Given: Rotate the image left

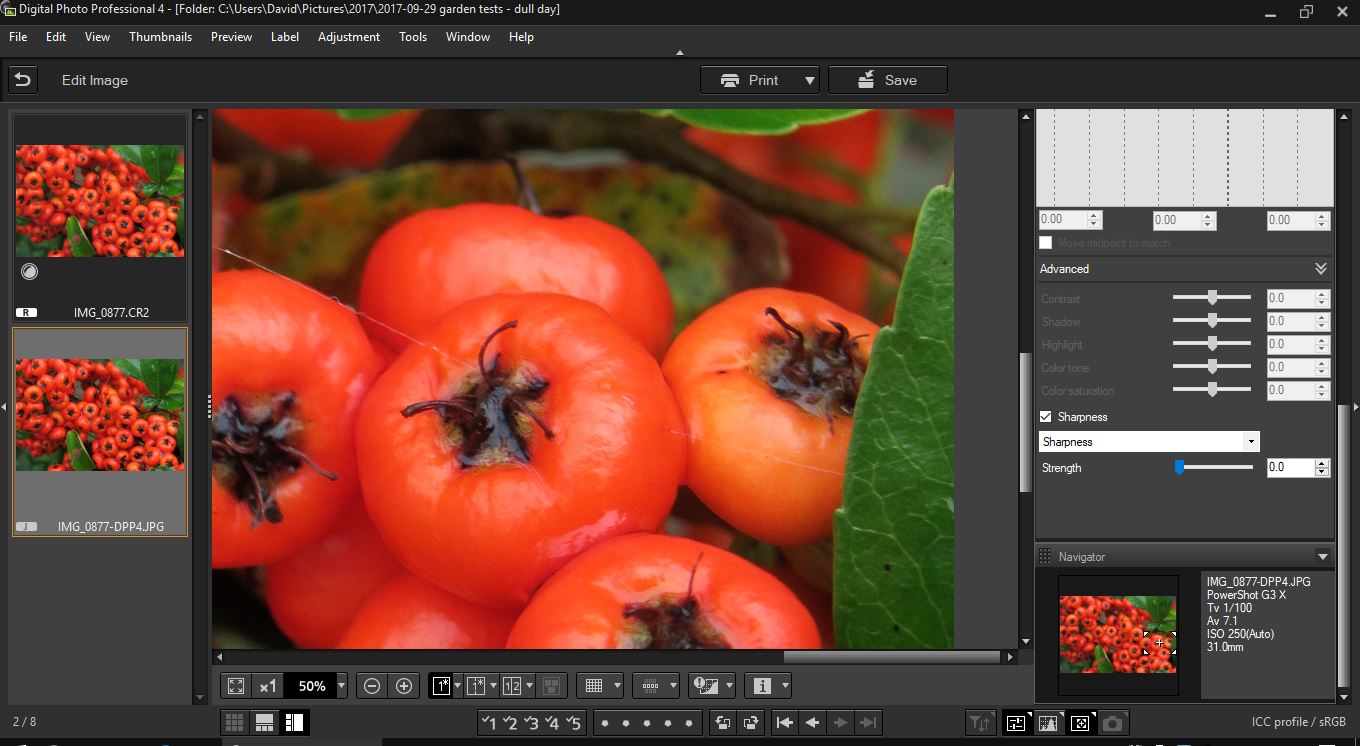Looking at the screenshot, I should [720, 723].
